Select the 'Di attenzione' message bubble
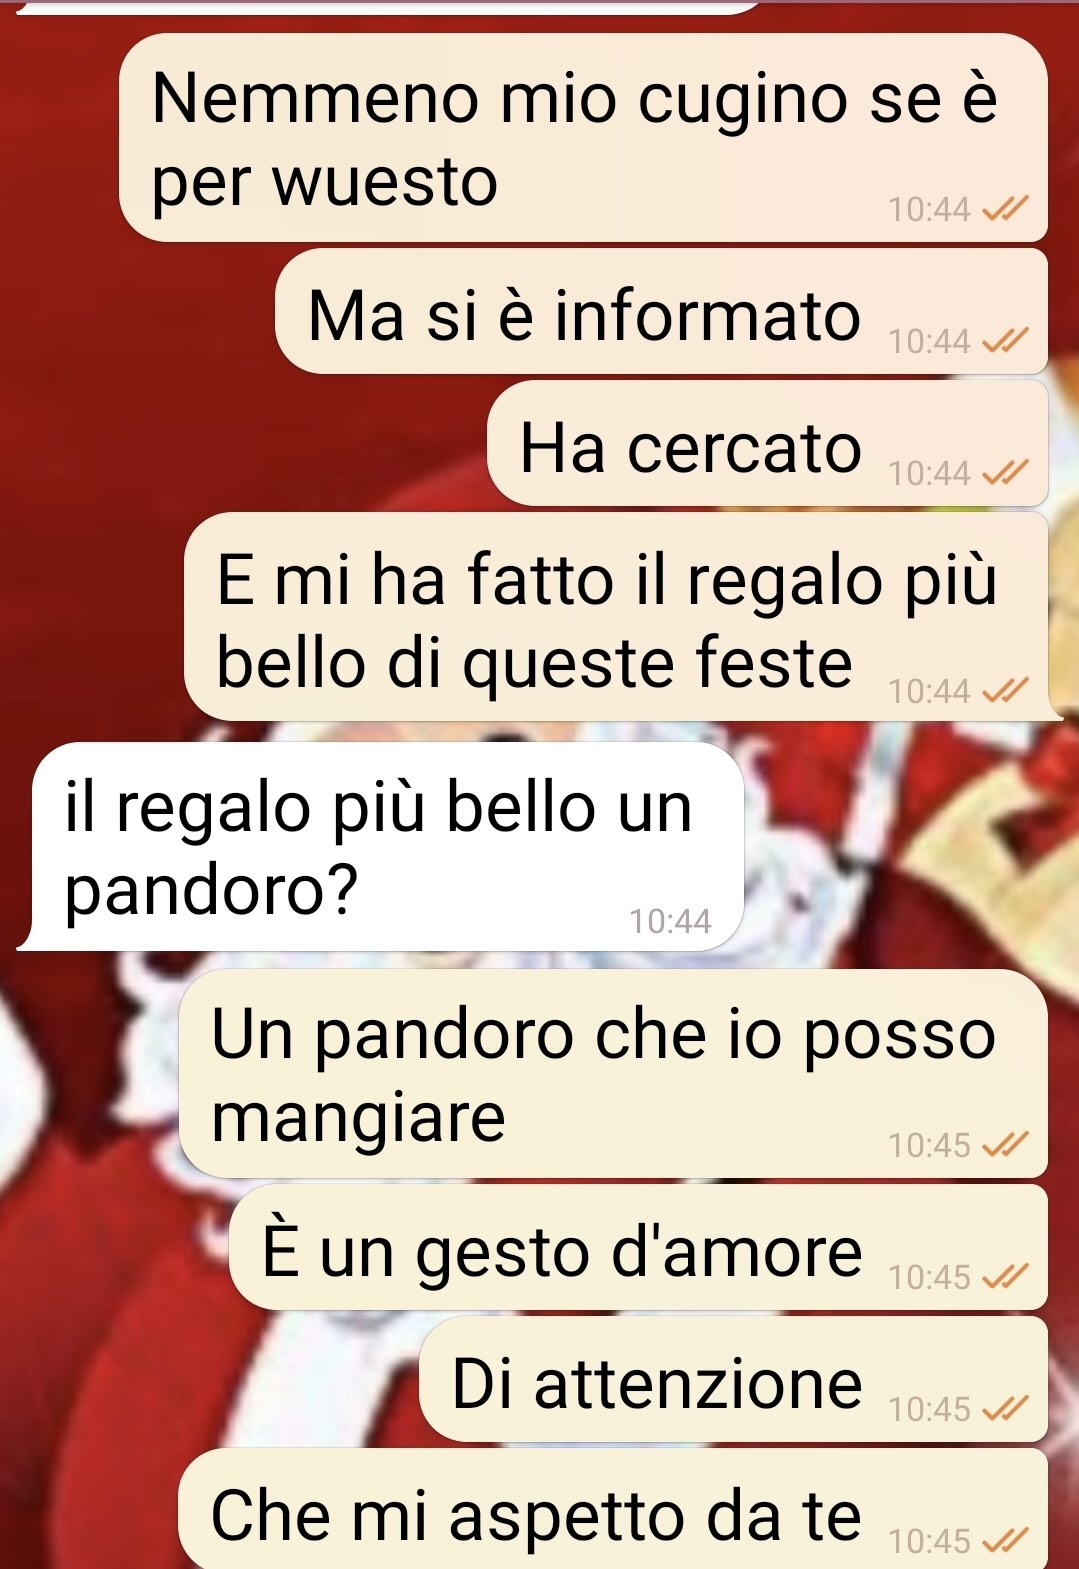This screenshot has width=1079, height=1569. pyautogui.click(x=733, y=1379)
